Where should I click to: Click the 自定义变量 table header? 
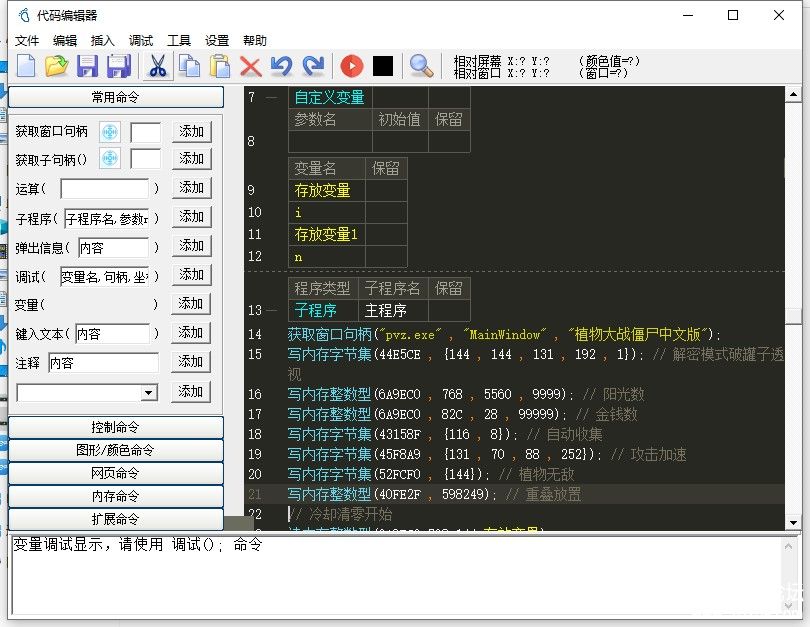point(330,97)
